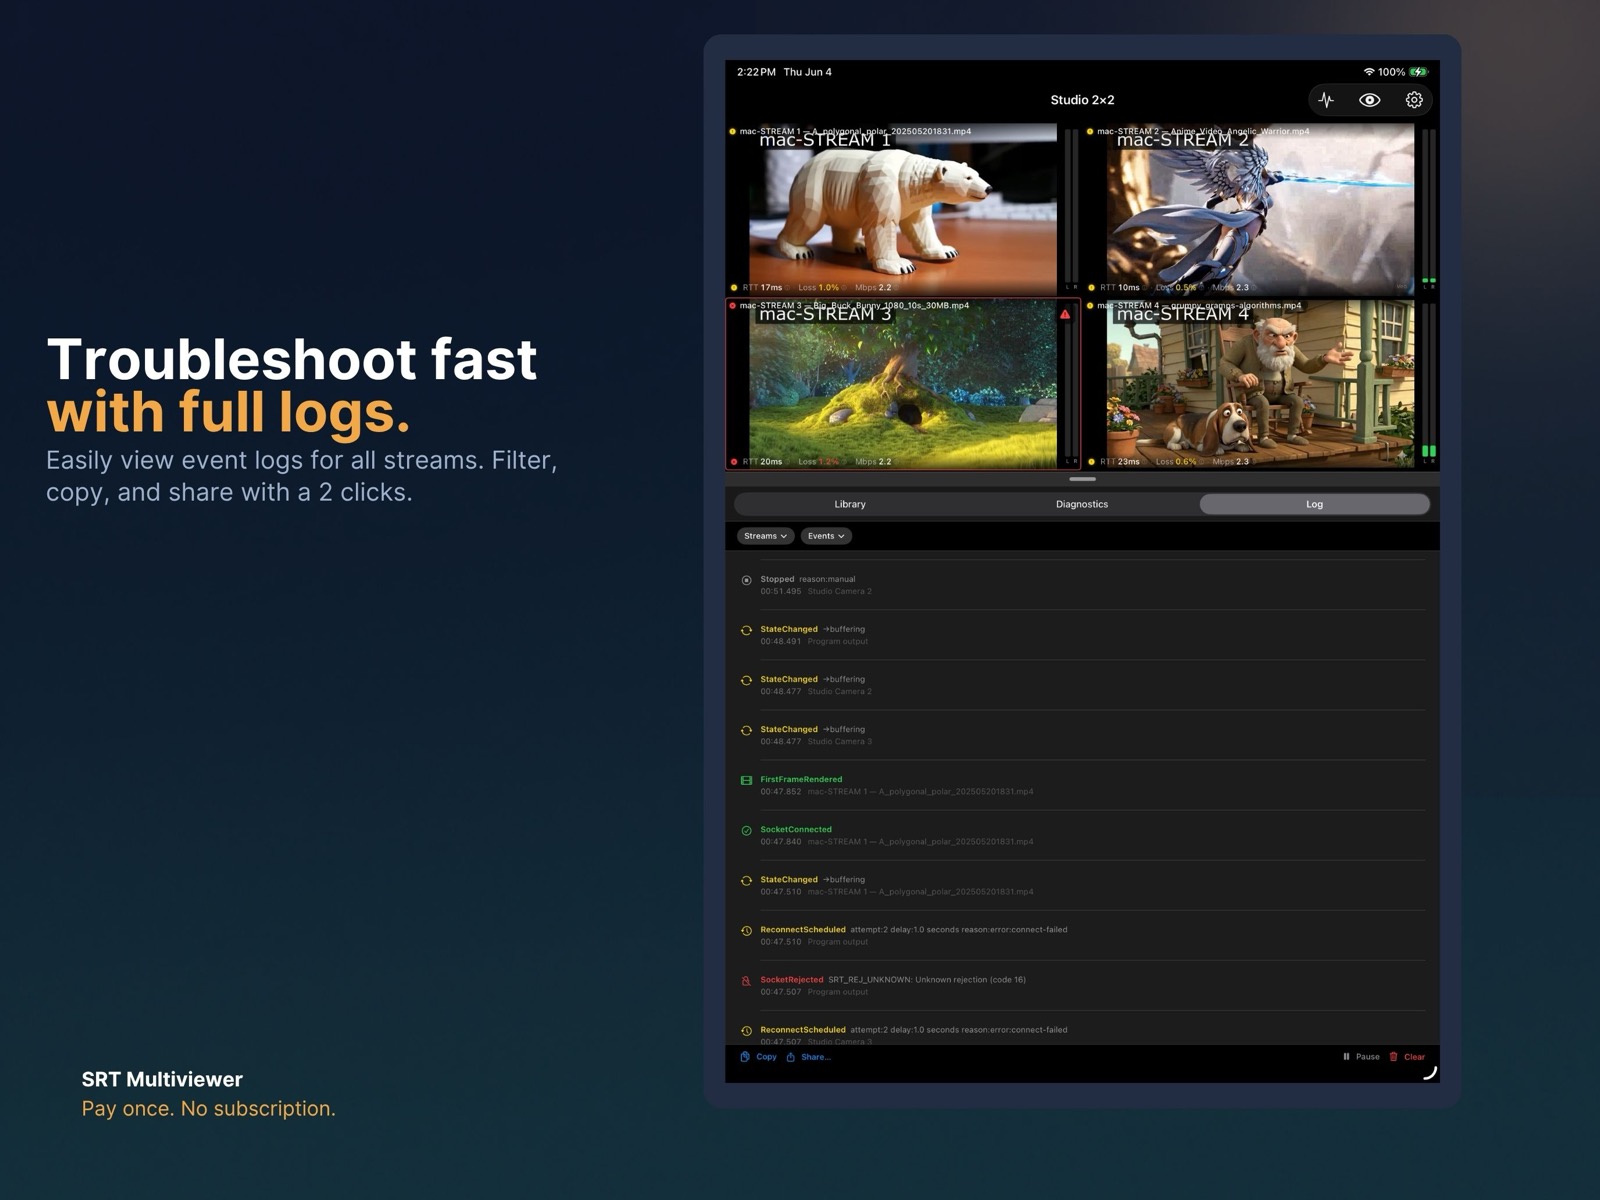This screenshot has height=1200, width=1600.
Task: Click the RTT 10ms stat on mac-STREAM 2
Action: coord(1120,287)
